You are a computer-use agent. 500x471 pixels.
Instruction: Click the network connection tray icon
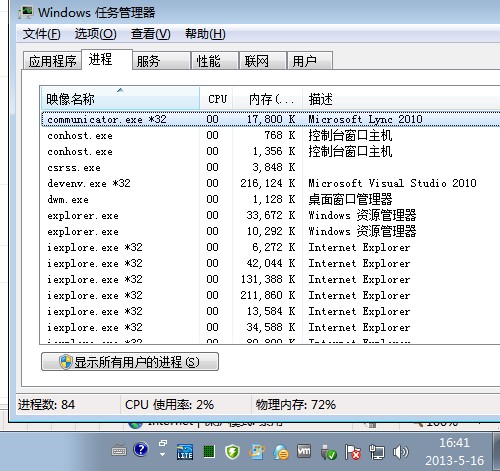[377, 452]
